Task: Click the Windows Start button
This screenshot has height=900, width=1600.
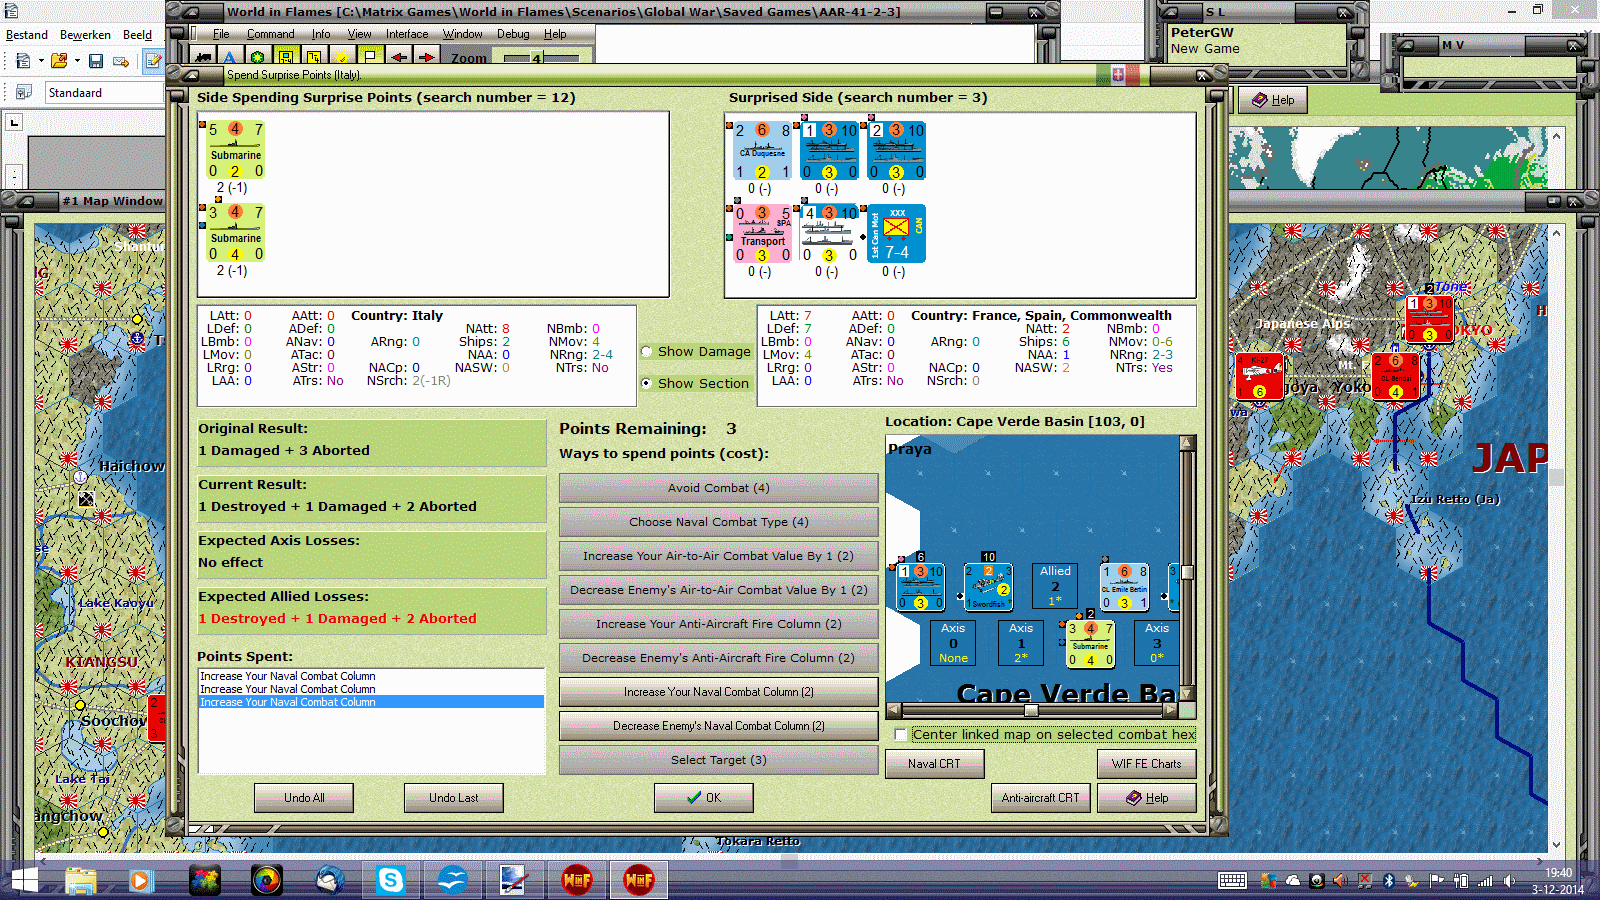Action: tap(24, 880)
